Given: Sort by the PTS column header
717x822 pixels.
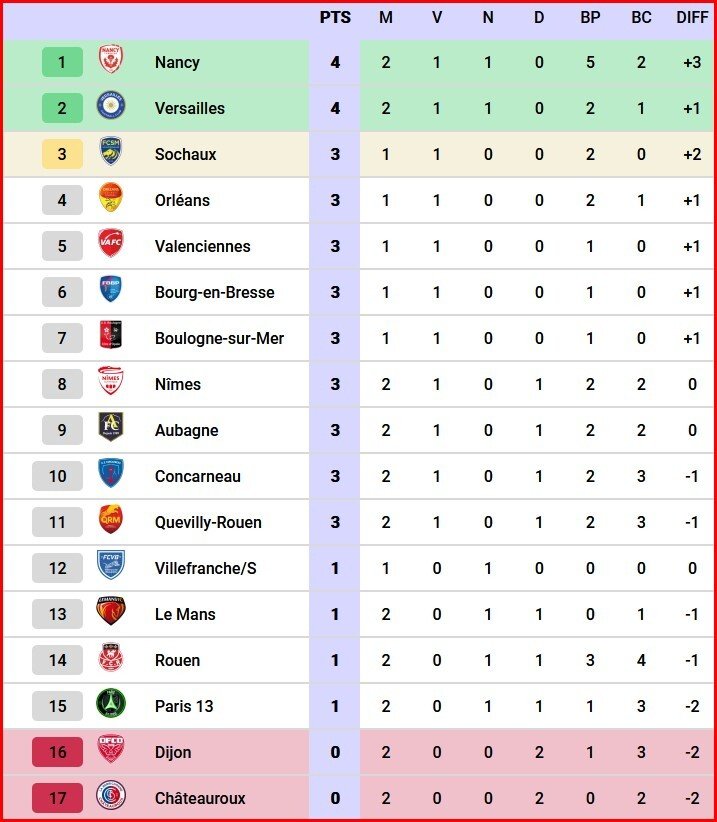Looking at the screenshot, I should [335, 18].
